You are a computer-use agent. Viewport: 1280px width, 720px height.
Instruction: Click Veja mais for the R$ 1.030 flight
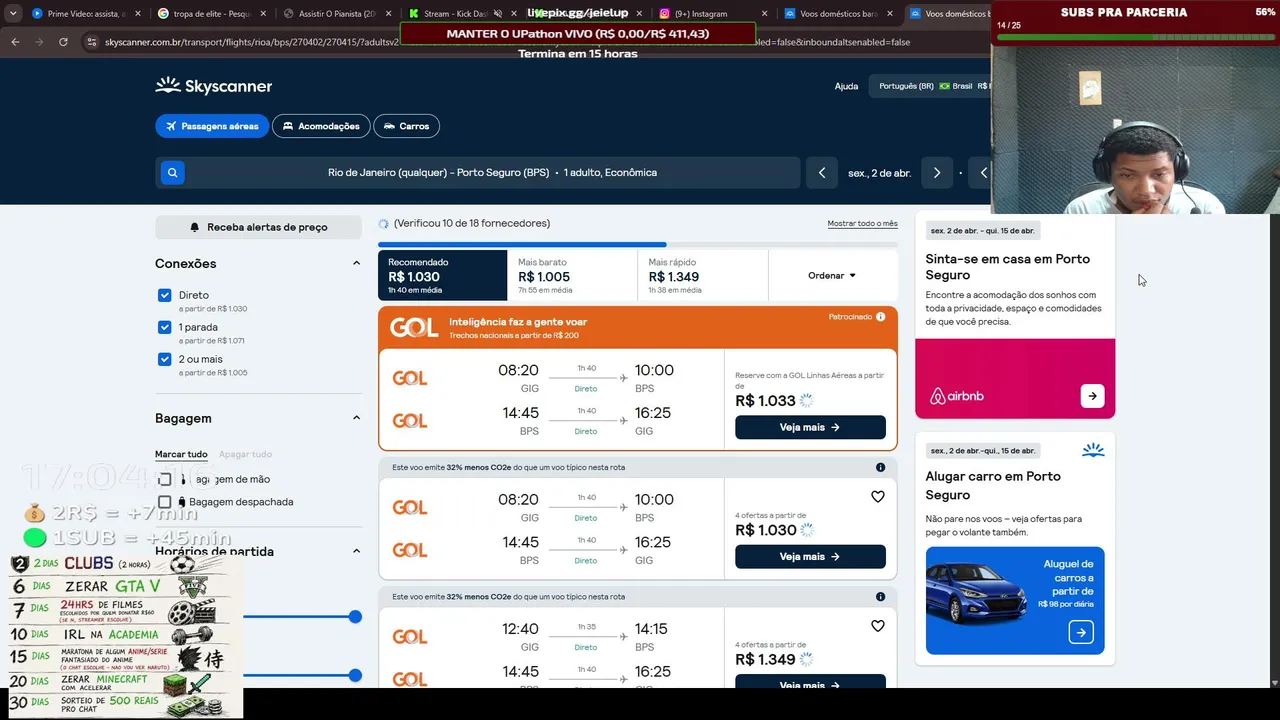coord(810,556)
